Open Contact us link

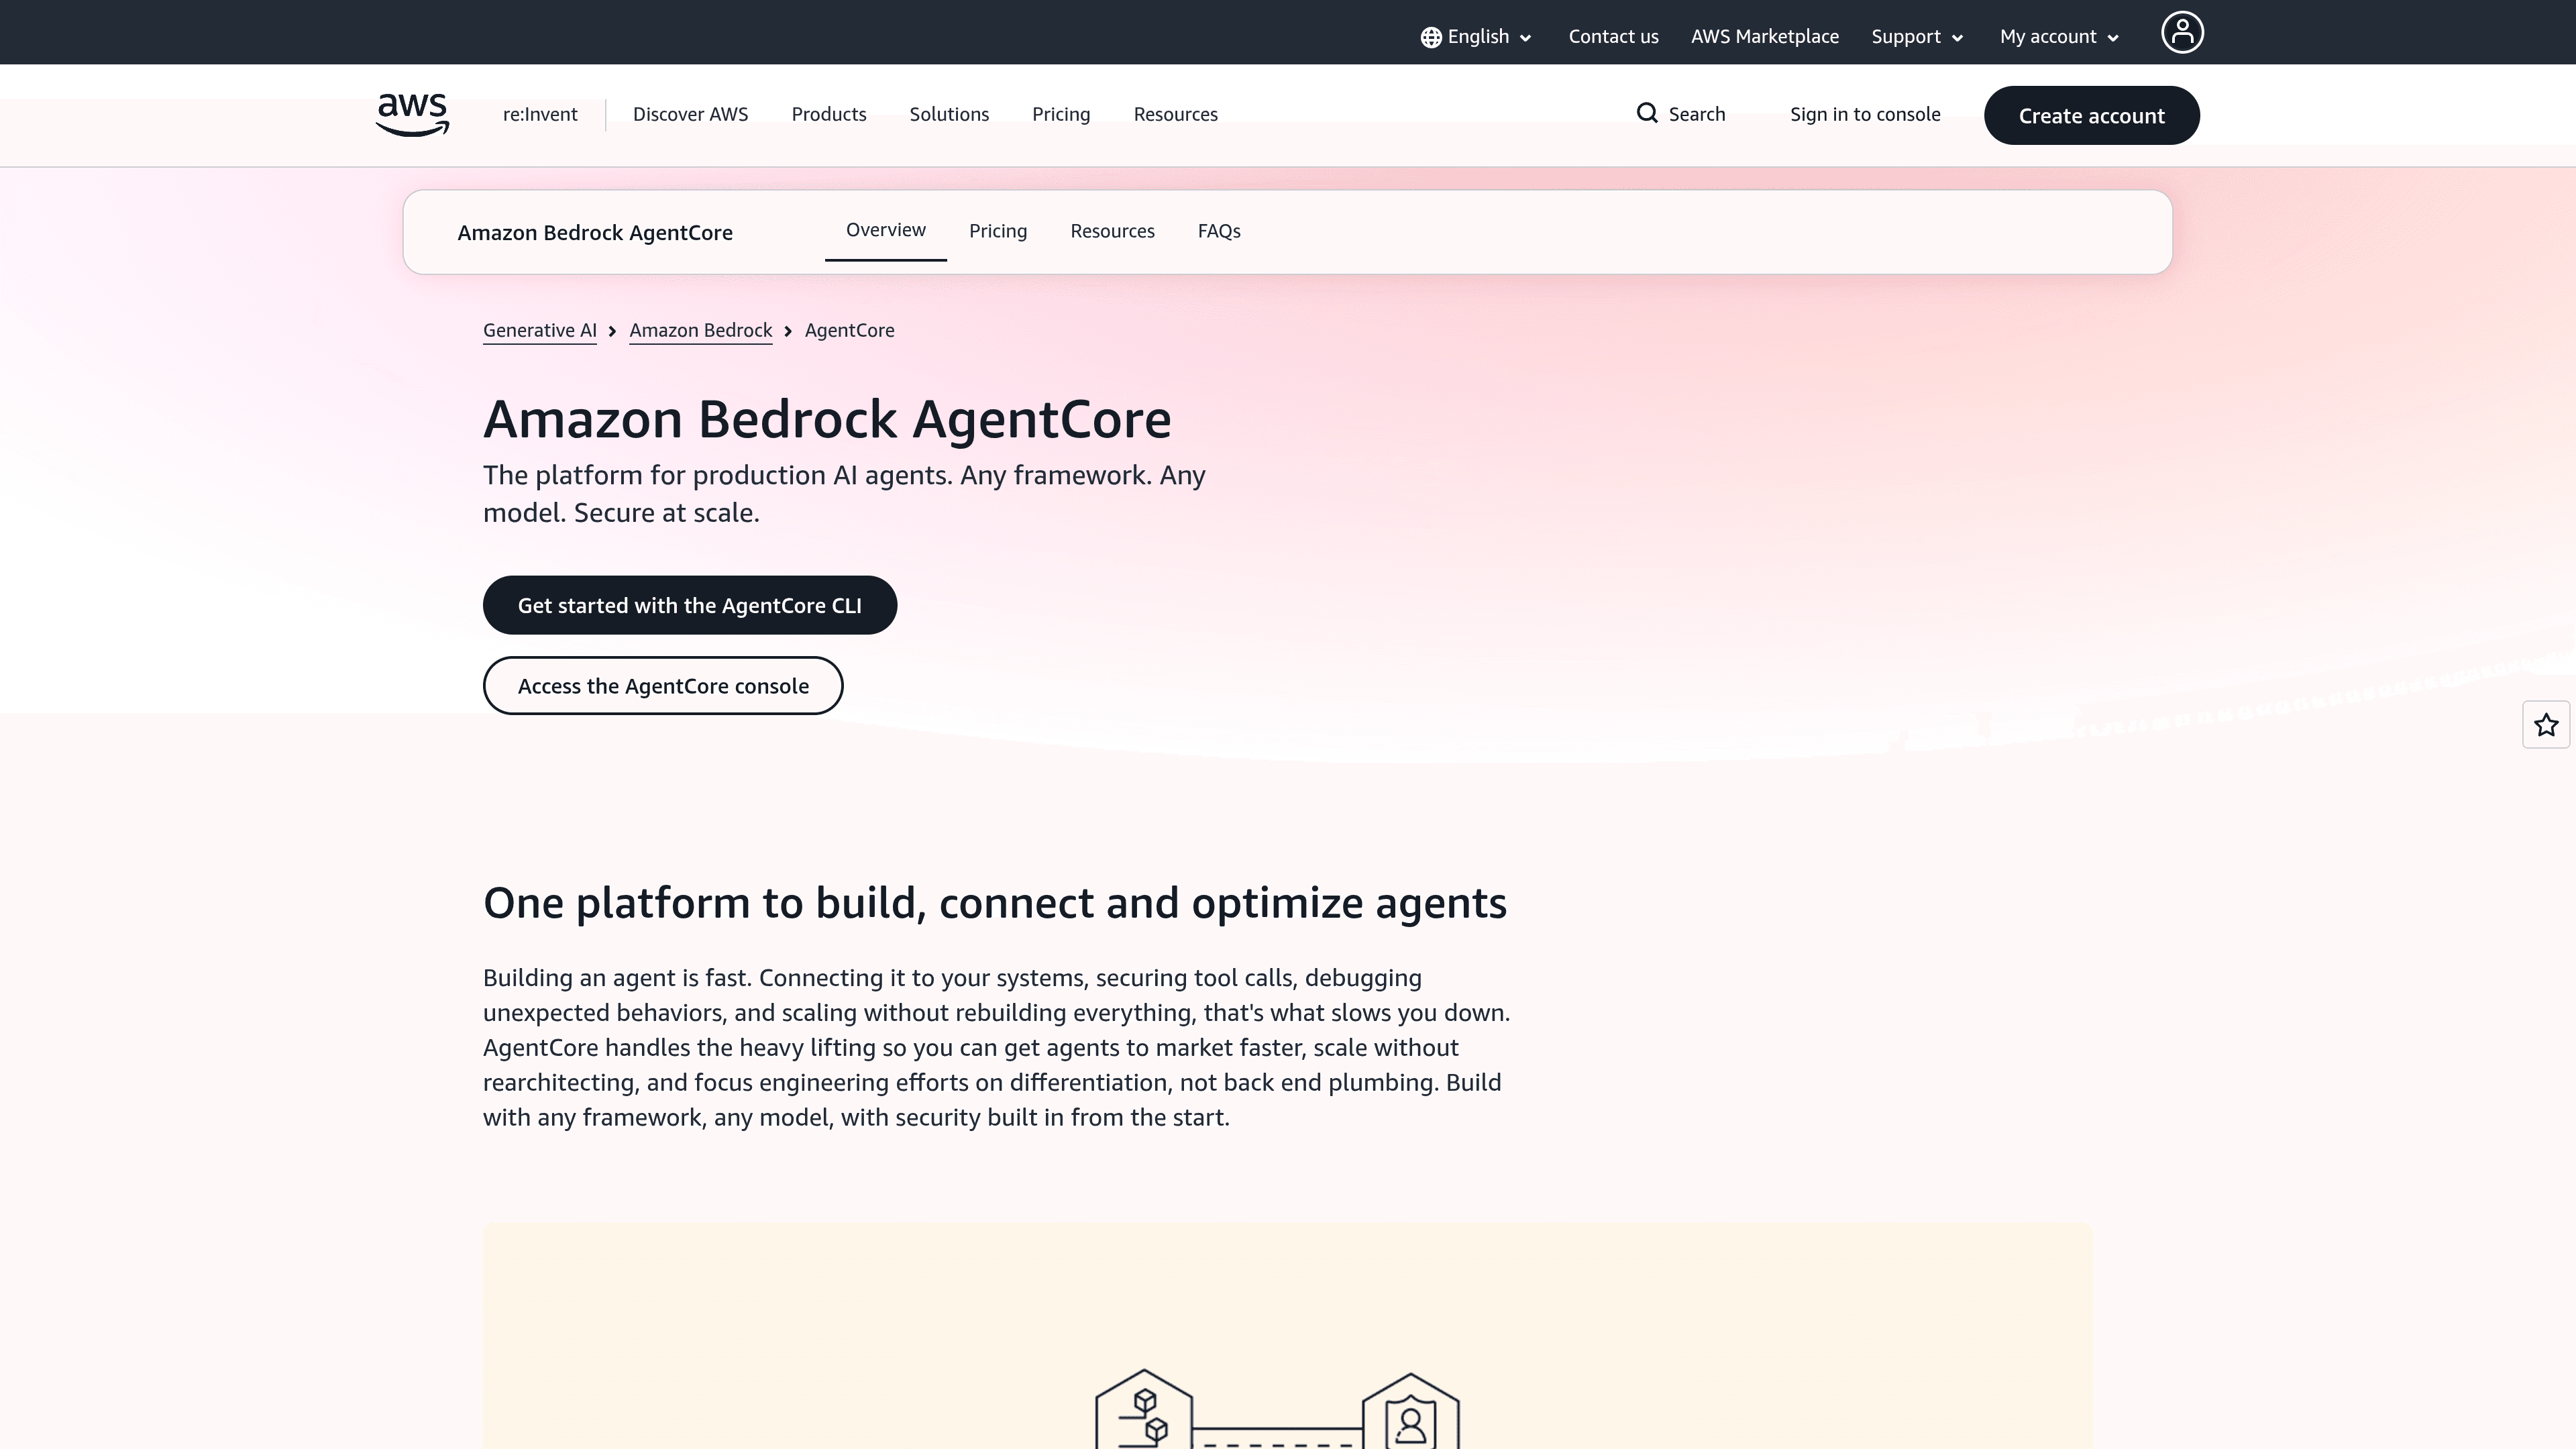(1613, 37)
